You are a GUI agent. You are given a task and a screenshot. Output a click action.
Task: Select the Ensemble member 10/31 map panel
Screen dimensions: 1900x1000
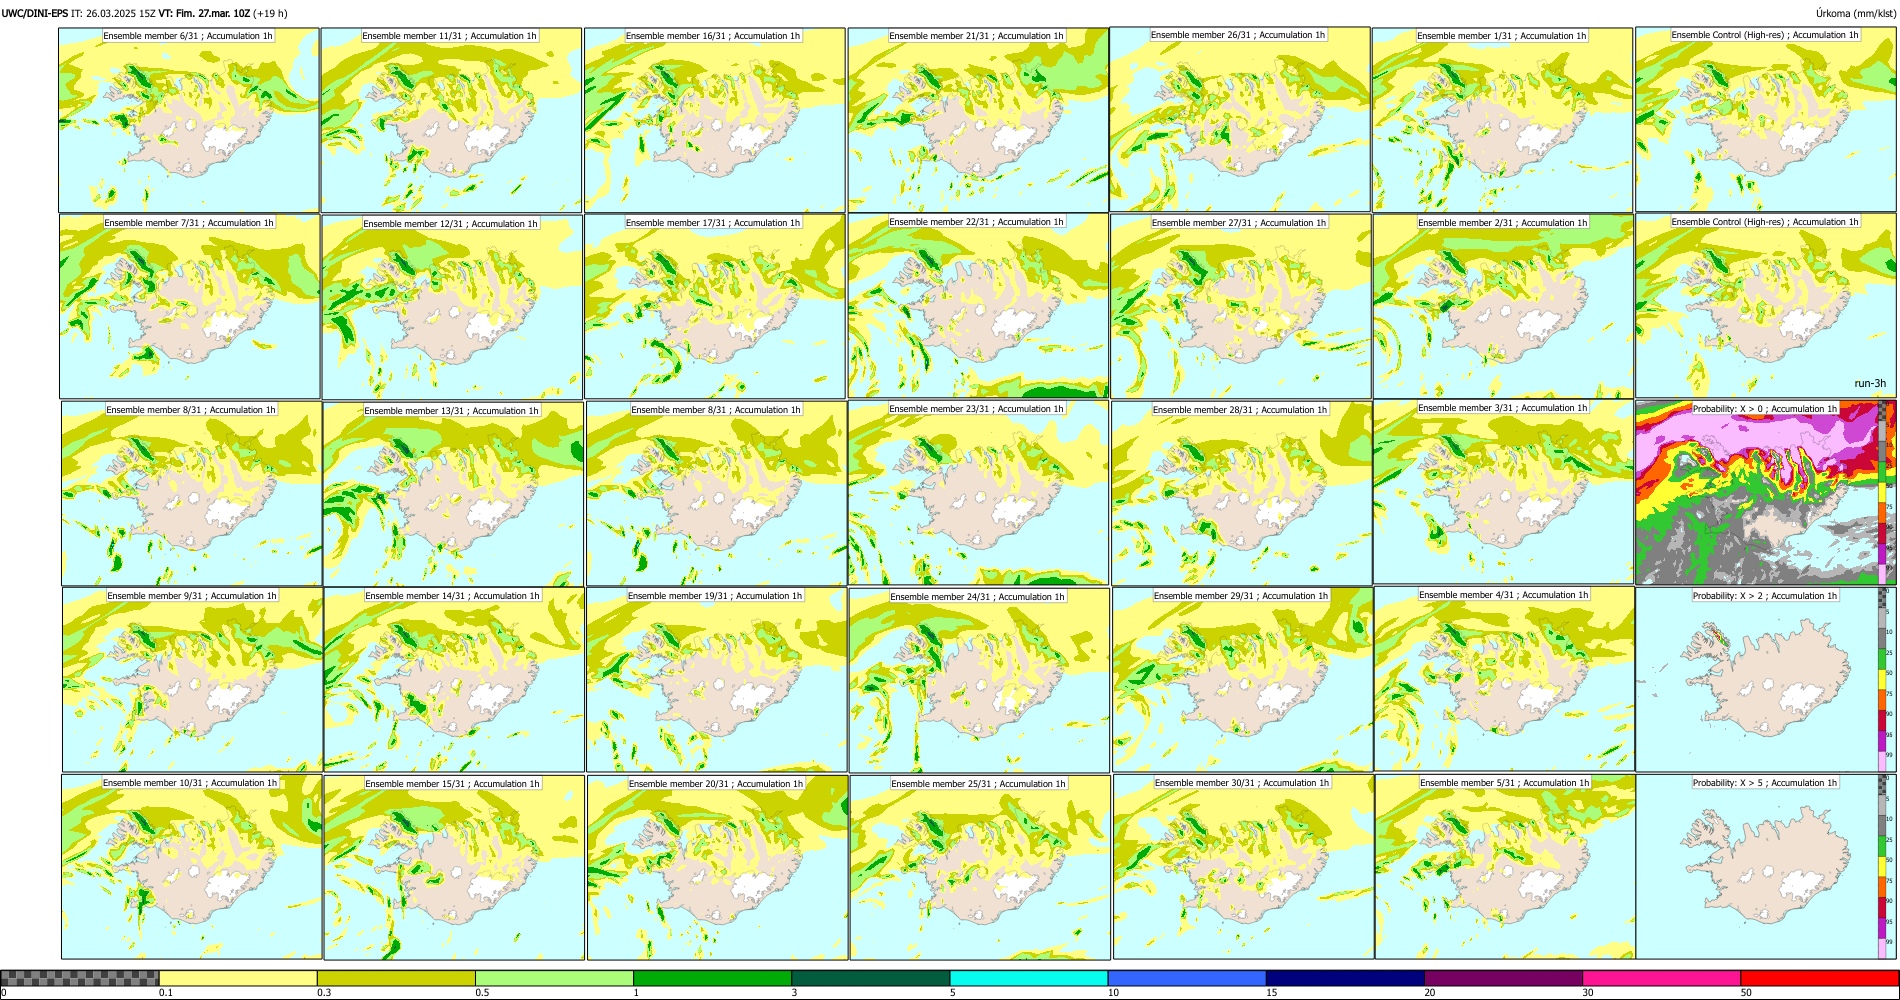[191, 867]
